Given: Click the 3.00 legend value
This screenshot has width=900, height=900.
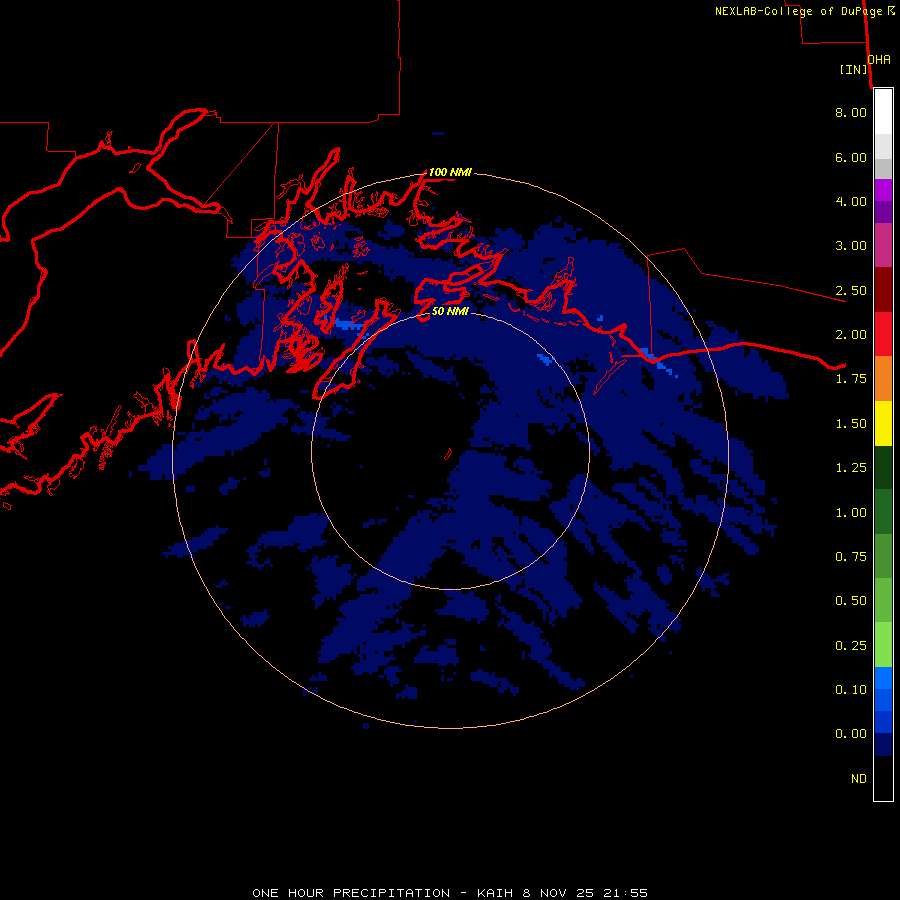Looking at the screenshot, I should coord(851,246).
